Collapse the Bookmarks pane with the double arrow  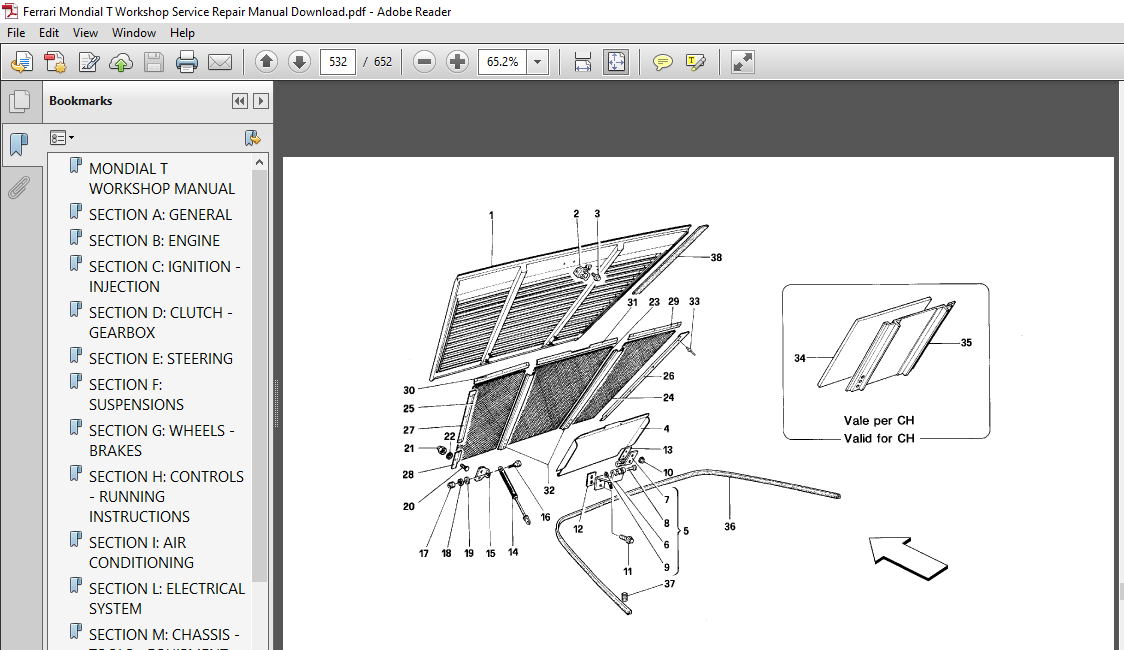point(239,101)
